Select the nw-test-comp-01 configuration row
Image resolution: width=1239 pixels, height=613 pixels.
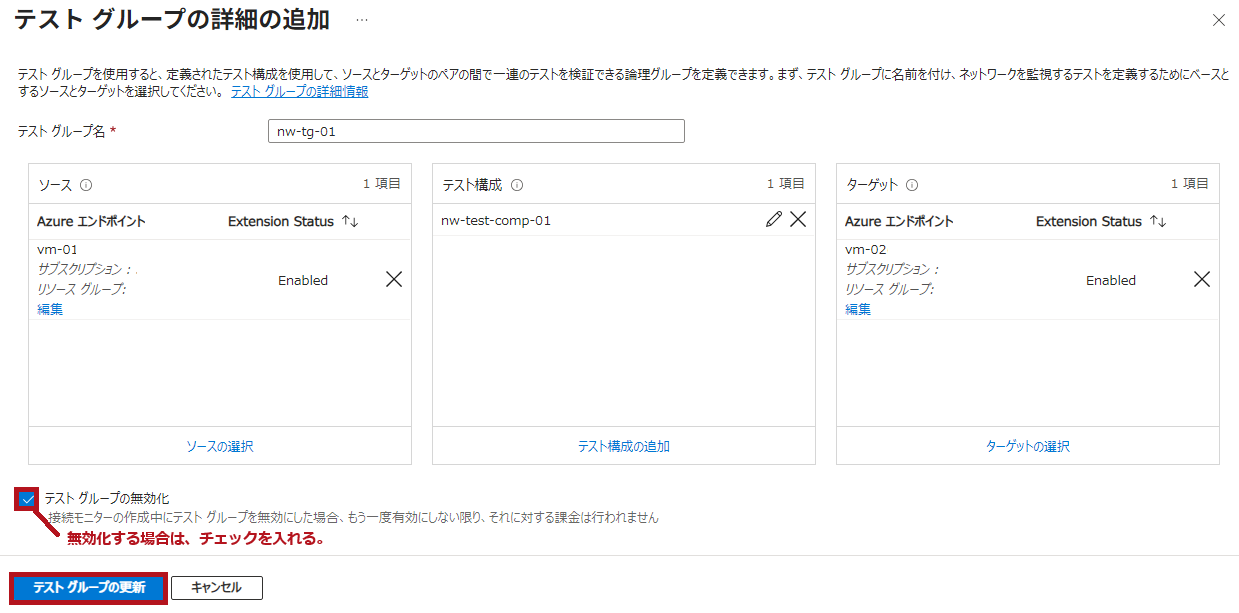[x=624, y=220]
